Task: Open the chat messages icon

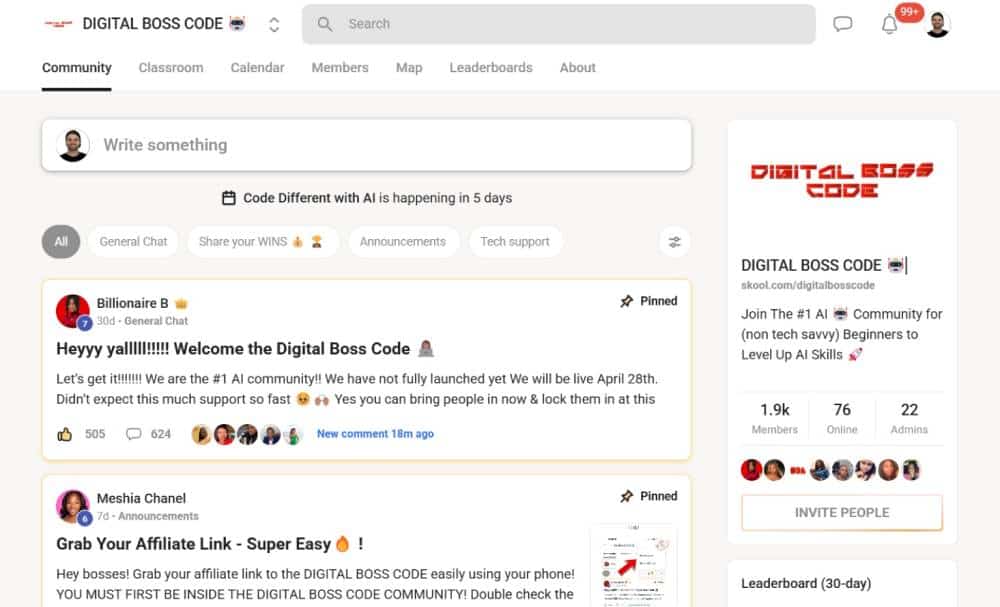Action: tap(842, 24)
